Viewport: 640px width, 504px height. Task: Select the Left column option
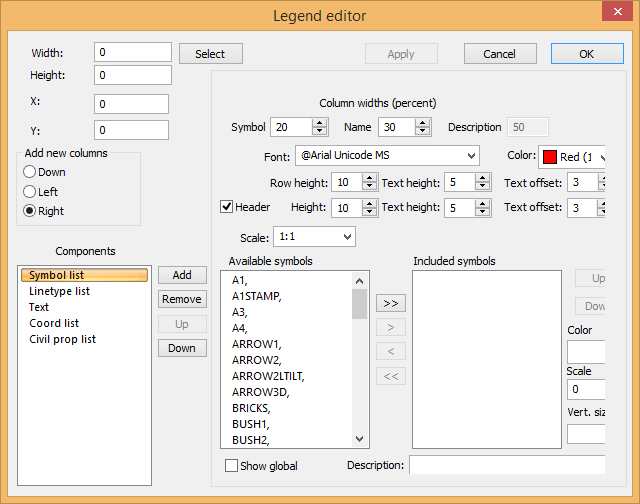(x=30, y=191)
